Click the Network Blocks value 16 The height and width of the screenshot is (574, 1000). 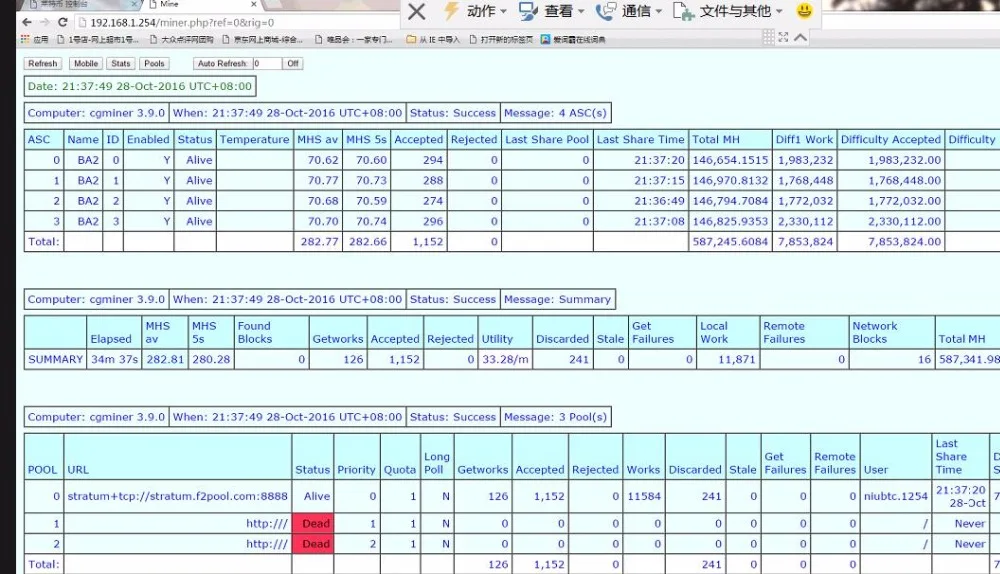(892, 359)
